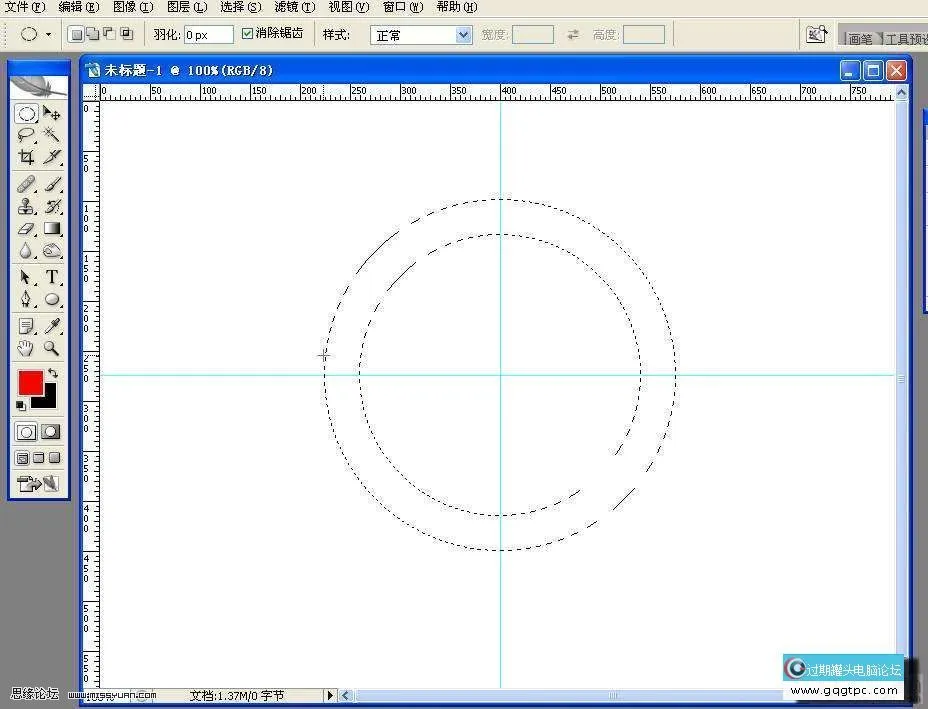Image resolution: width=928 pixels, height=709 pixels.
Task: Select the Hand tool
Action: 26,349
